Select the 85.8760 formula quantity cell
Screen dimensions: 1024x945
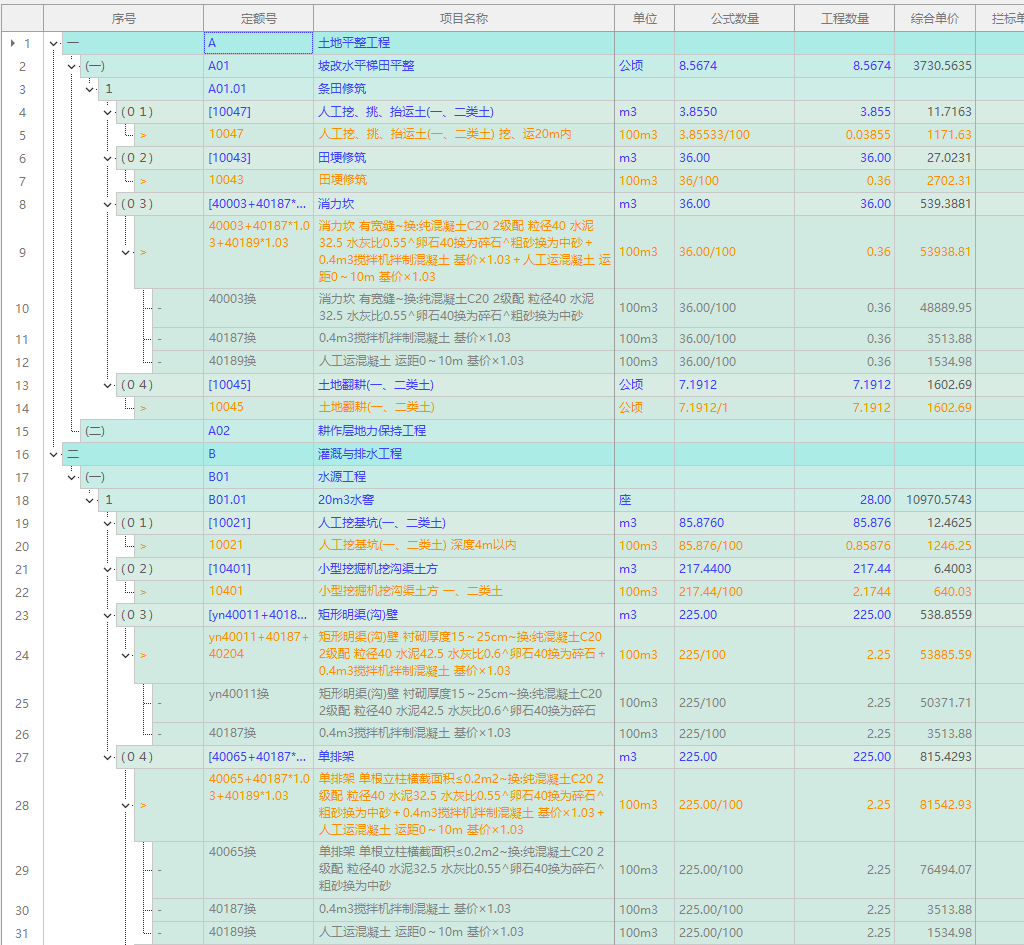(x=735, y=523)
